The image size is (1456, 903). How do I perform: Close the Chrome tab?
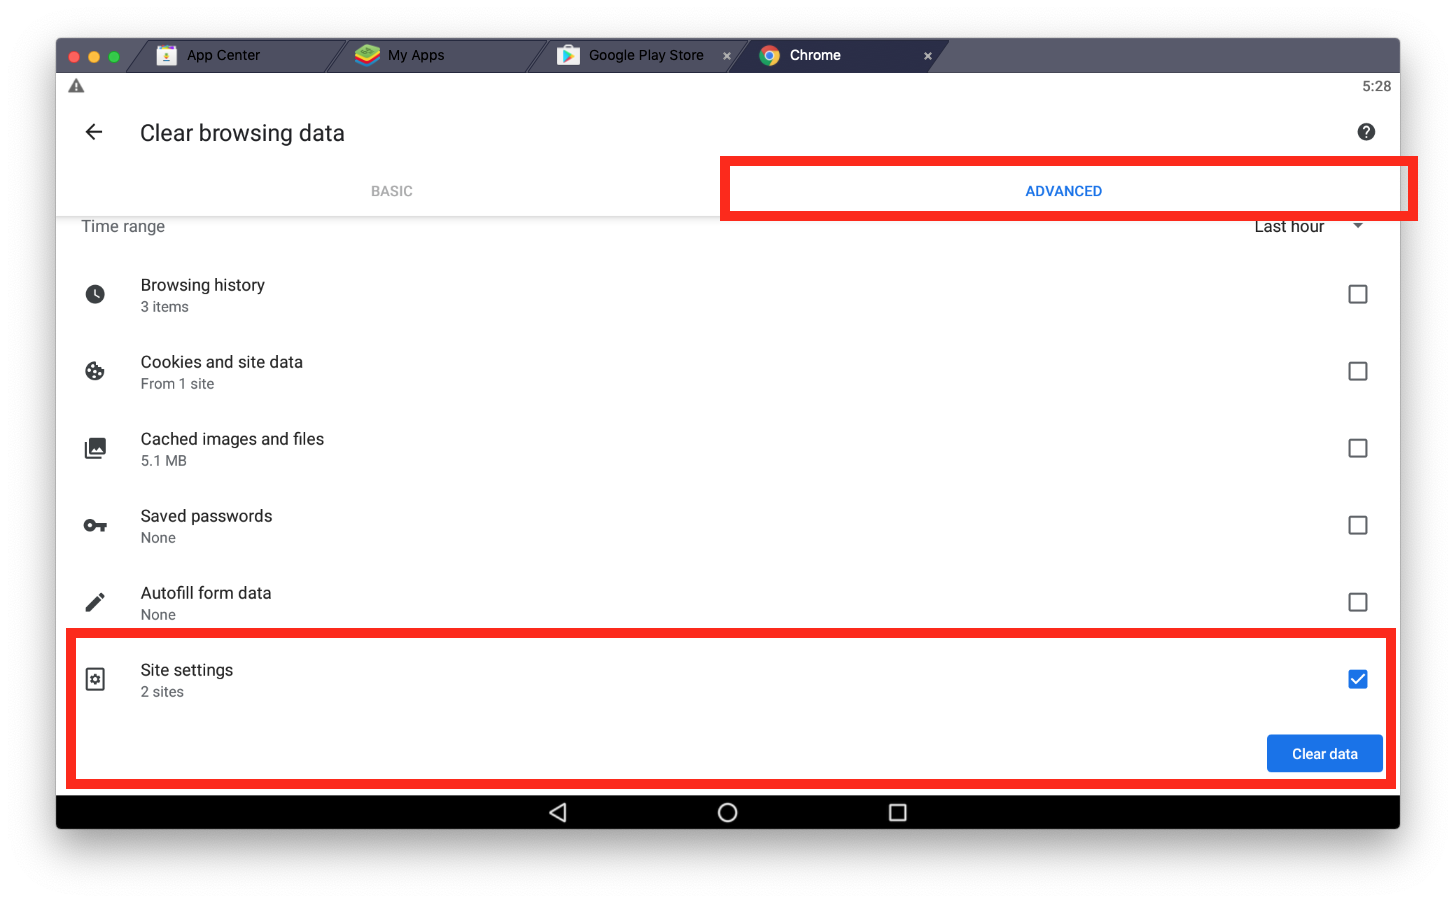point(928,56)
